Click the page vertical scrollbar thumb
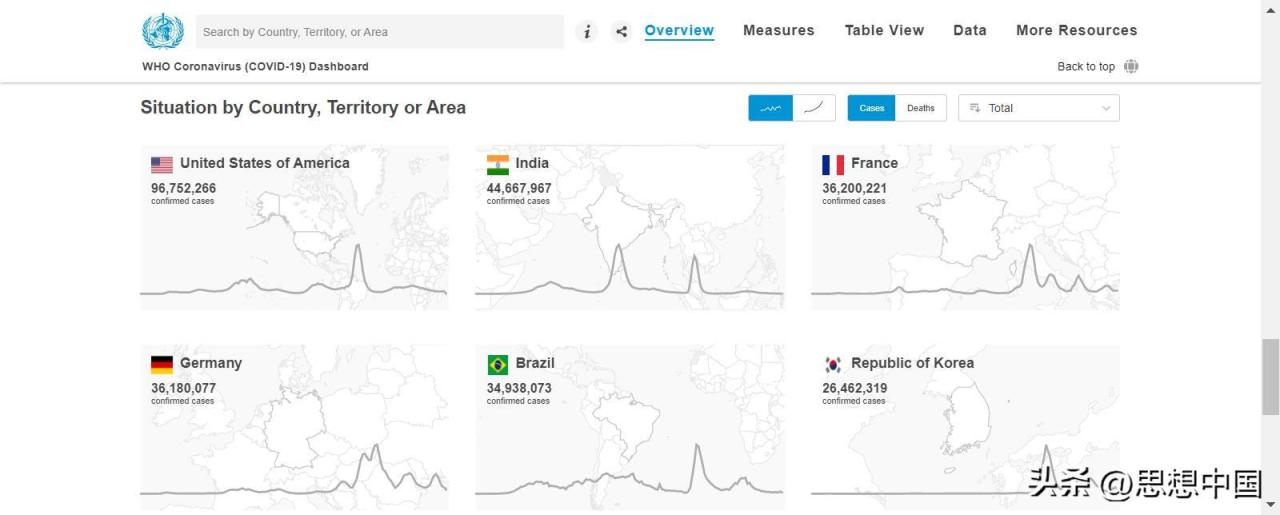Viewport: 1280px width, 515px height. tap(1270, 377)
